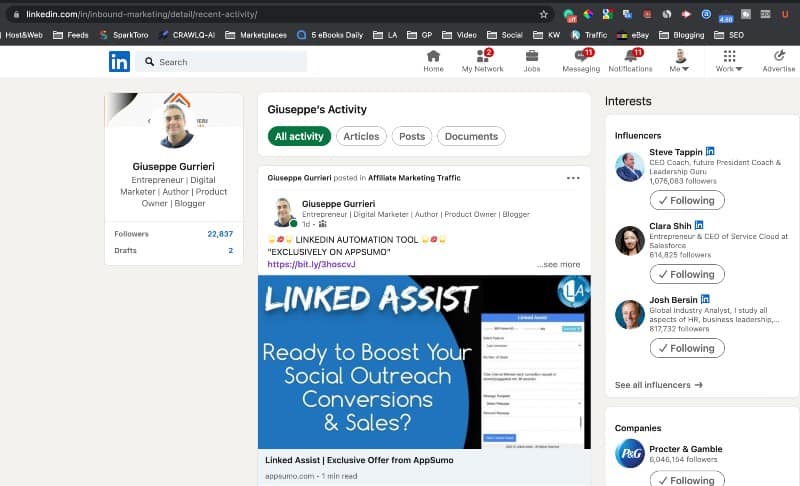Click the orange U browser extension icon
Viewport: 800px width, 486px height.
click(785, 14)
